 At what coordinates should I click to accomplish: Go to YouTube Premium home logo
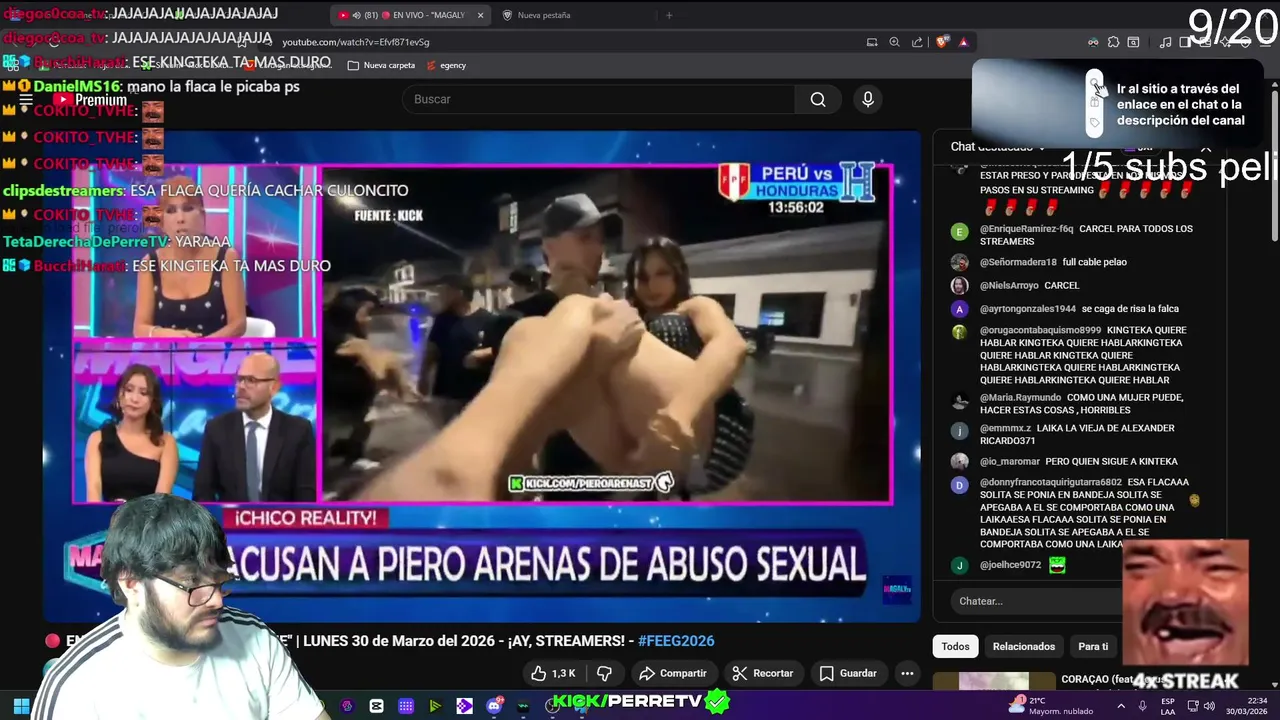coord(90,99)
